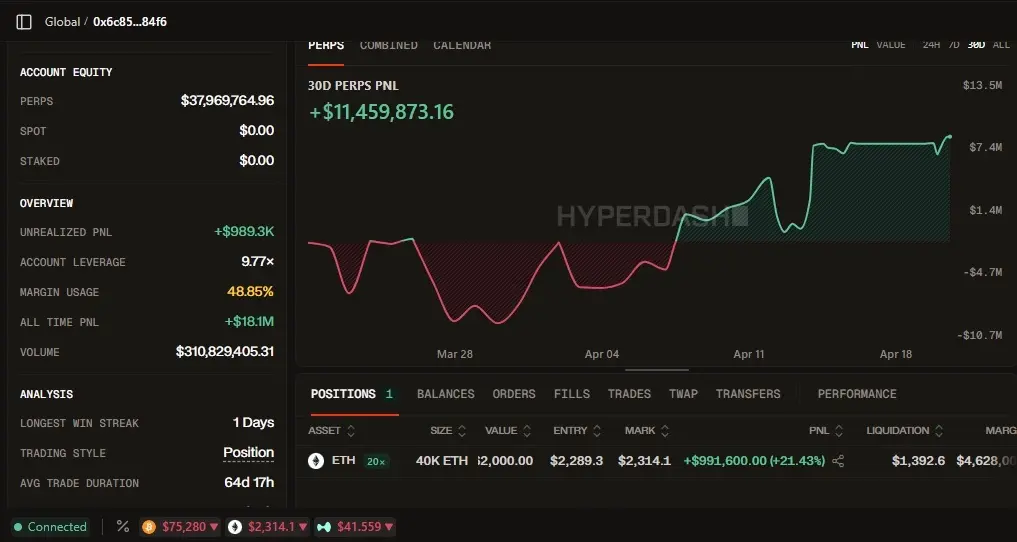This screenshot has height=542, width=1017.
Task: Click the Bitcoin icon in the status bar
Action: pyautogui.click(x=149, y=527)
